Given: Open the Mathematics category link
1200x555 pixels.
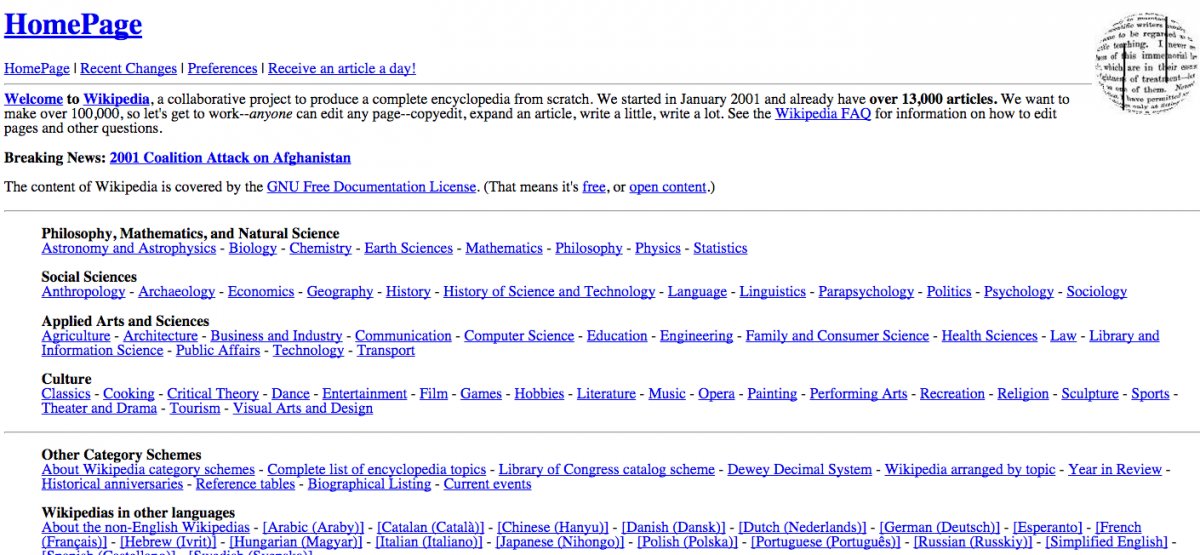Looking at the screenshot, I should tap(504, 248).
